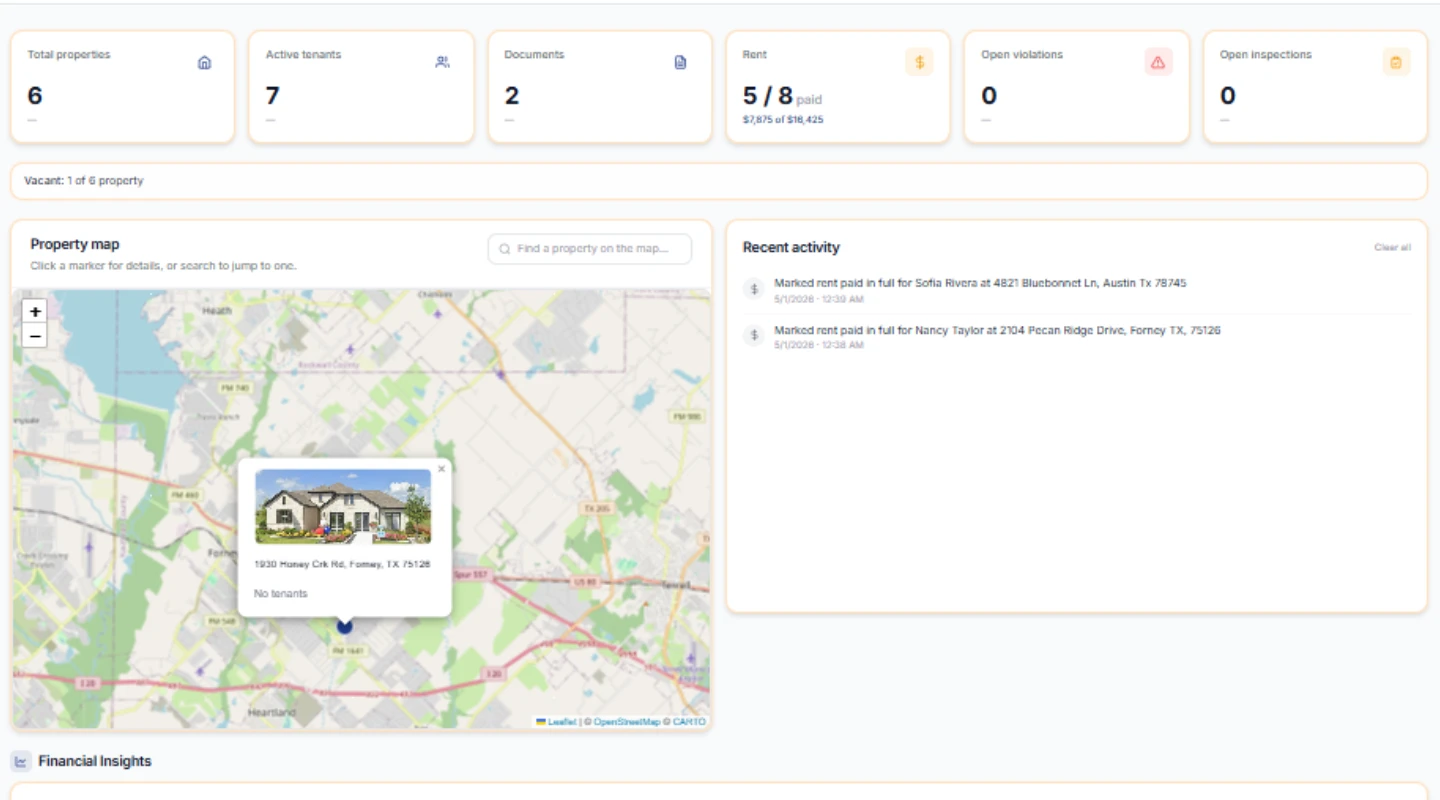This screenshot has height=800, width=1440.
Task: Click the Recent activity heading
Action: pos(791,247)
